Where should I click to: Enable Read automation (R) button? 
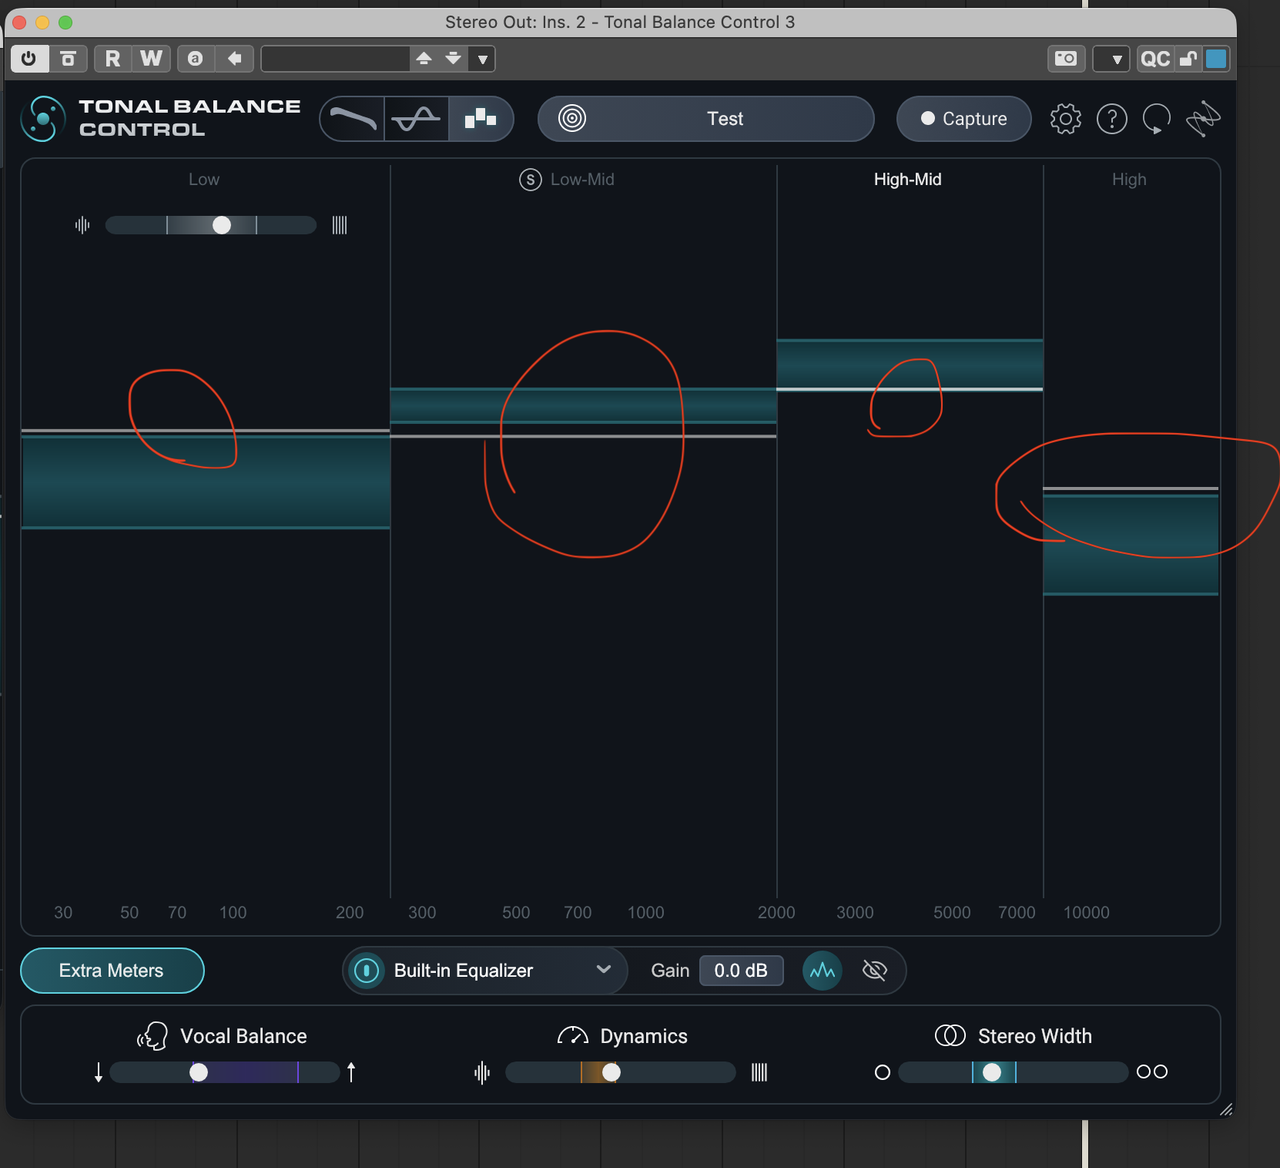(x=112, y=59)
